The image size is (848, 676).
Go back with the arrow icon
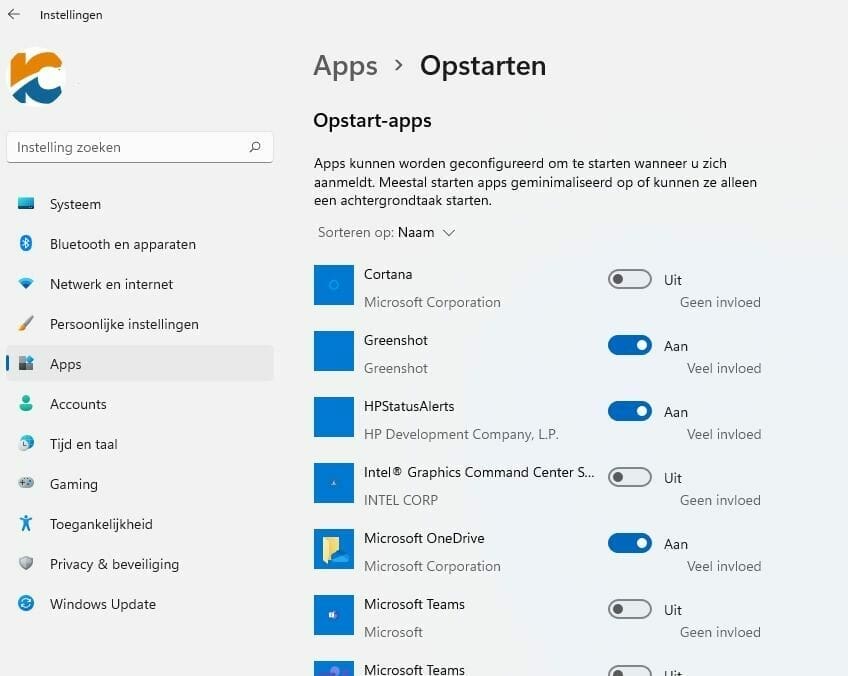pyautogui.click(x=14, y=15)
